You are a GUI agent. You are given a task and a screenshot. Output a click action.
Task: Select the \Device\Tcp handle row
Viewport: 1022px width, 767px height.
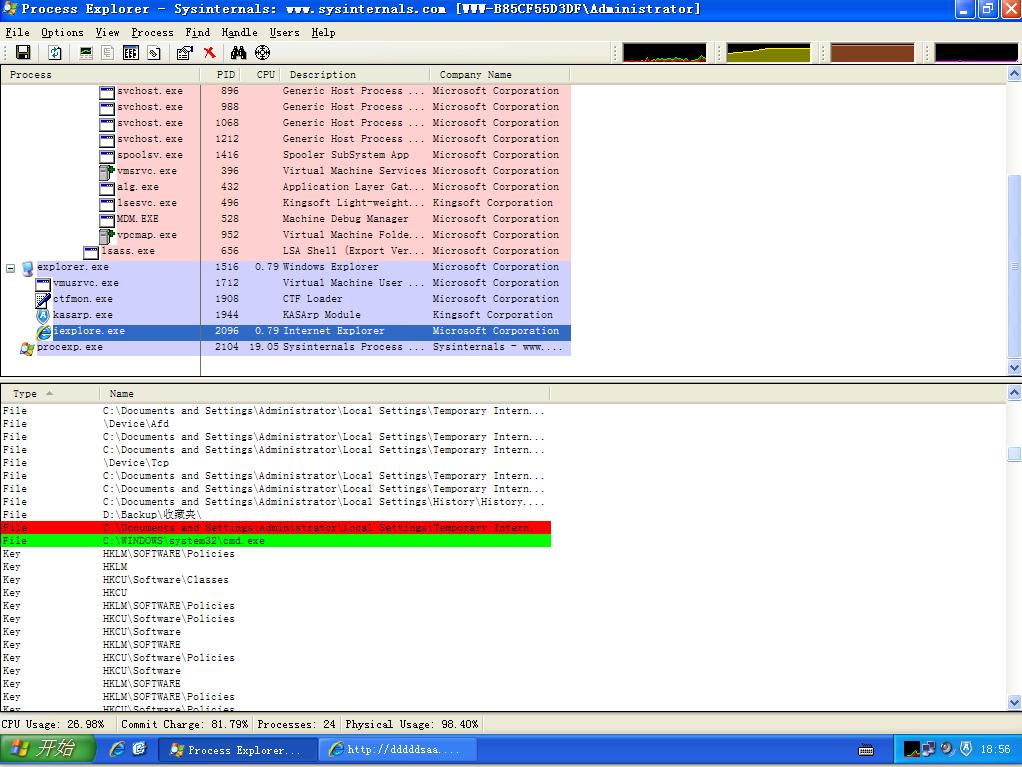tap(276, 463)
